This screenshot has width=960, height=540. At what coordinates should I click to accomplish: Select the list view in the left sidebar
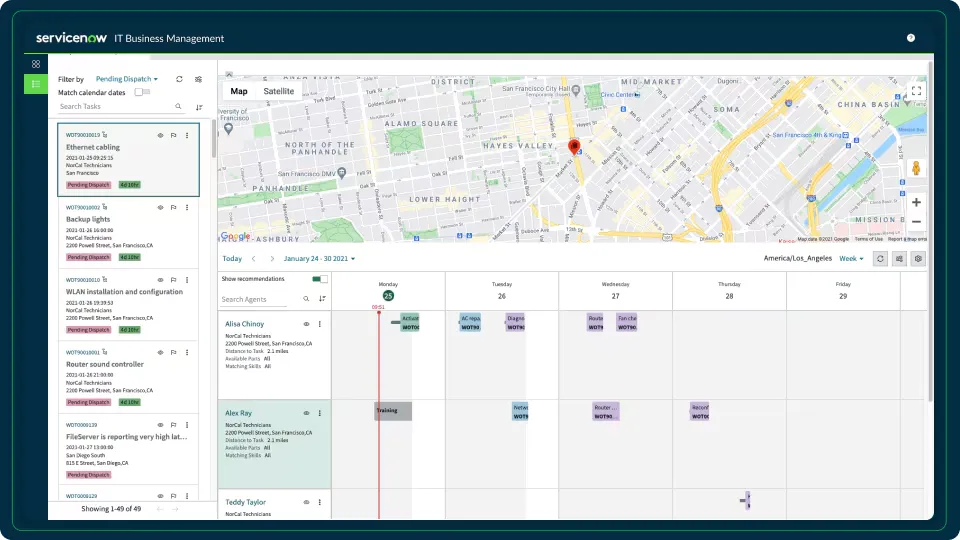36,84
